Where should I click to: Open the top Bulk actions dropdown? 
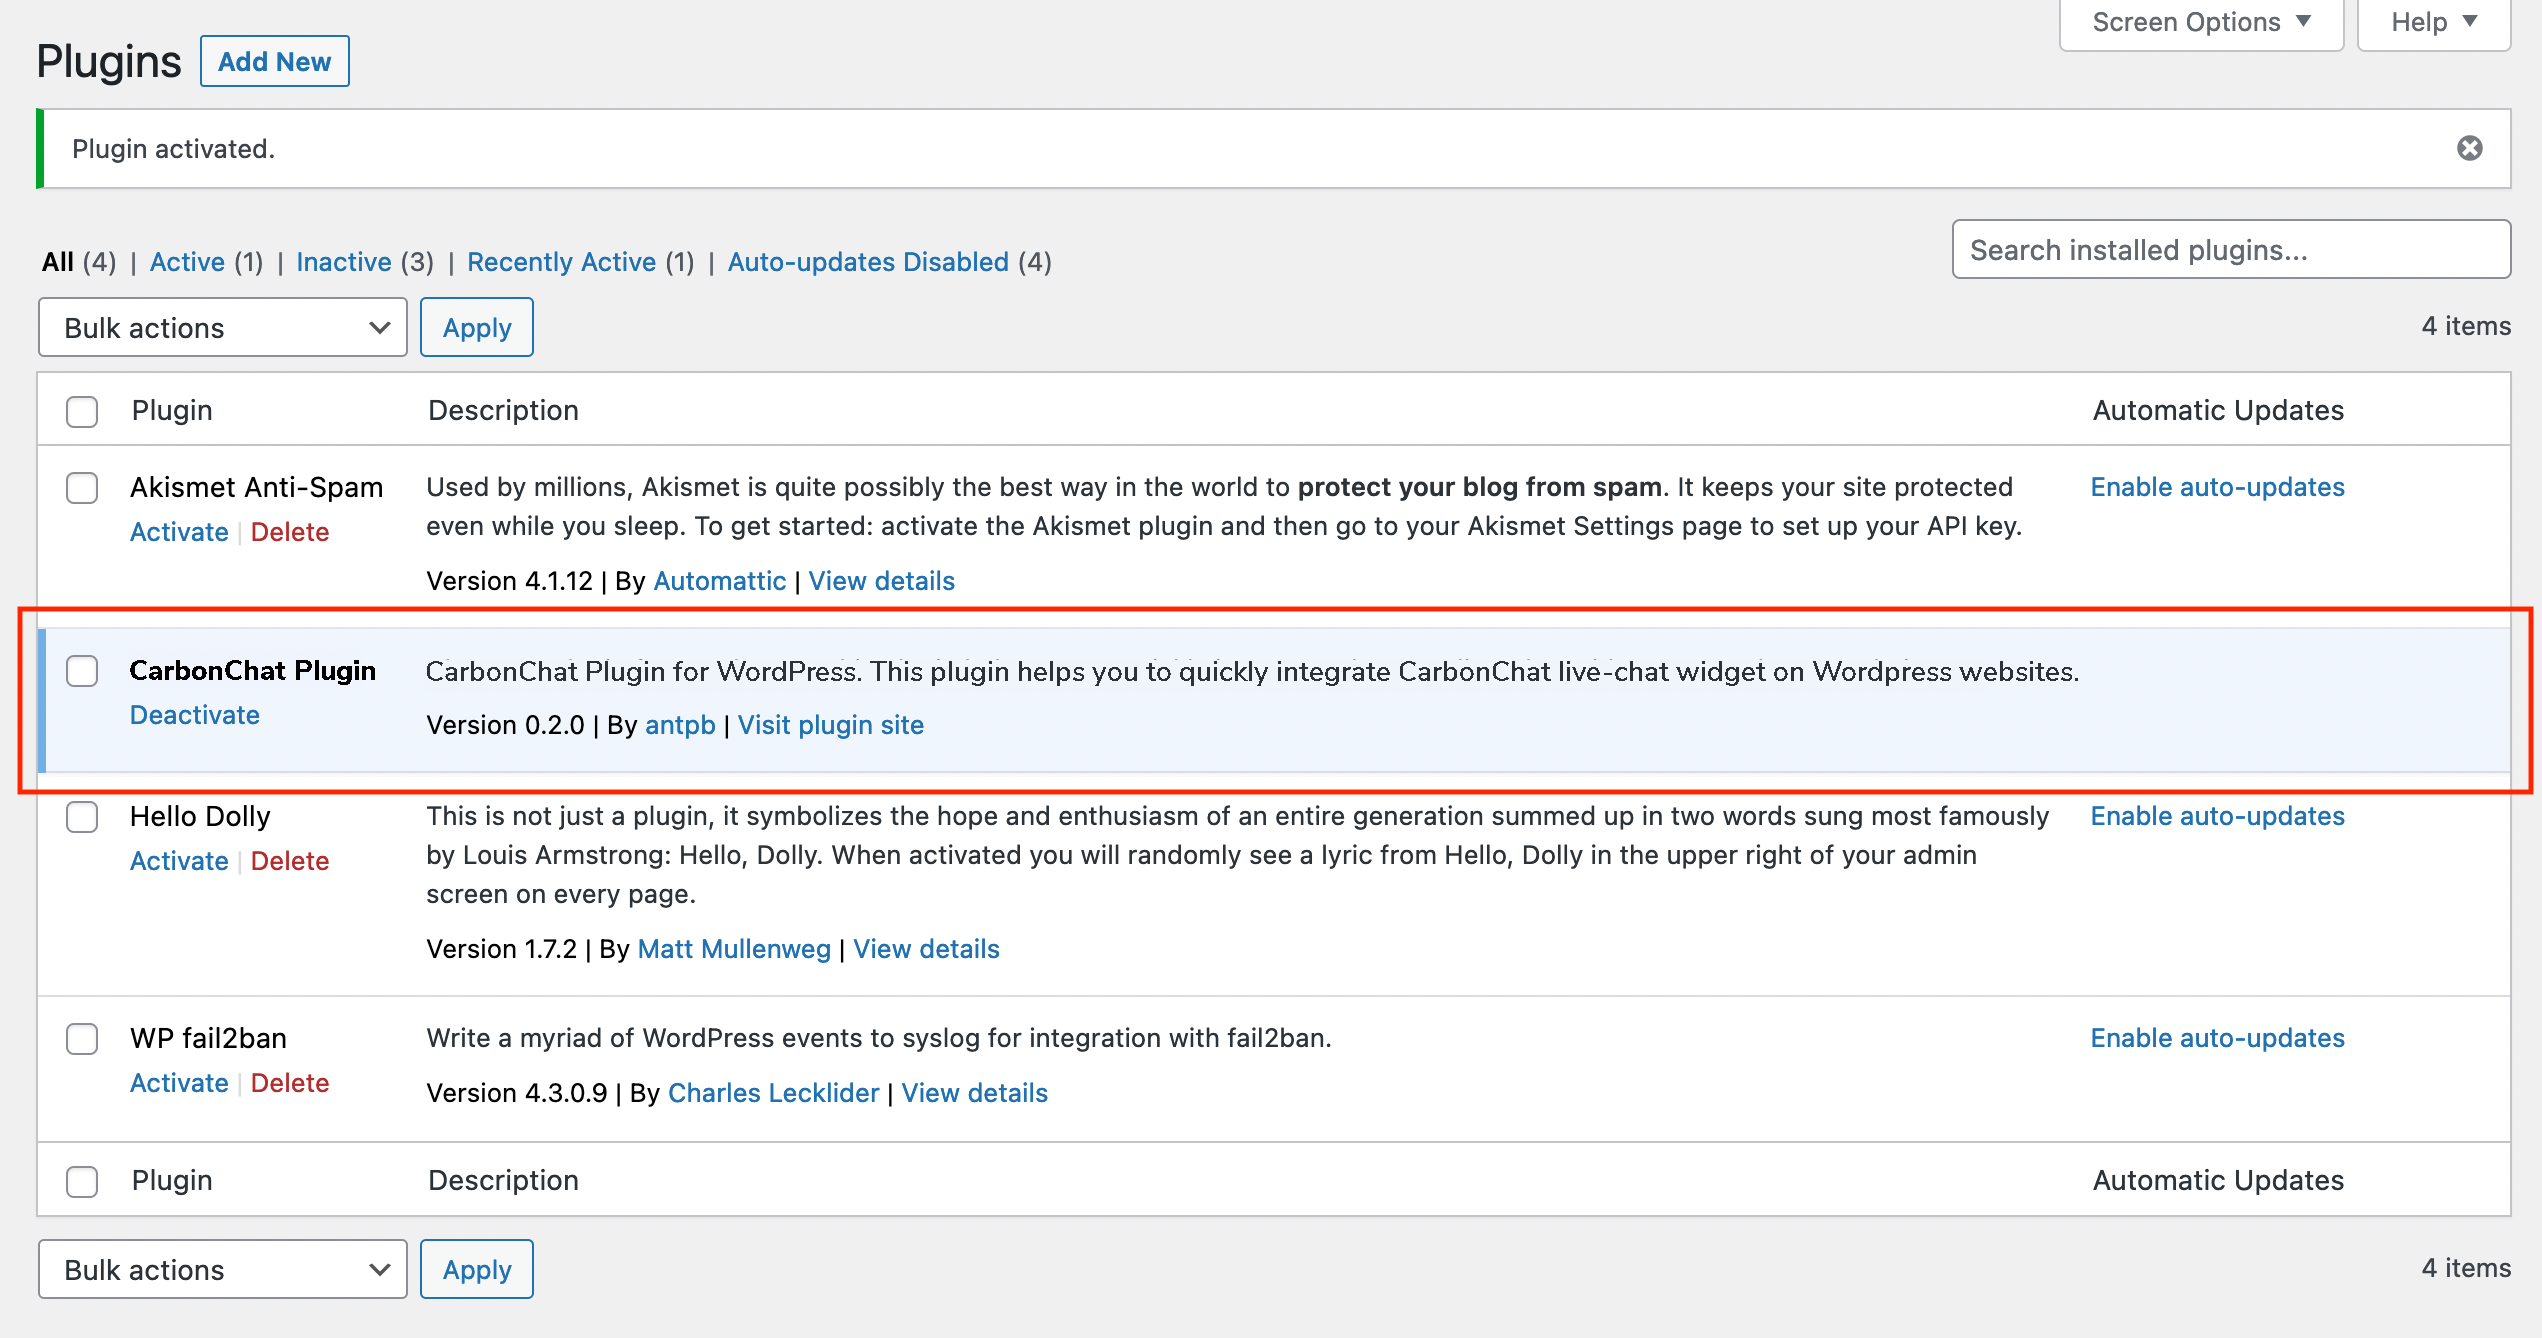tap(222, 327)
